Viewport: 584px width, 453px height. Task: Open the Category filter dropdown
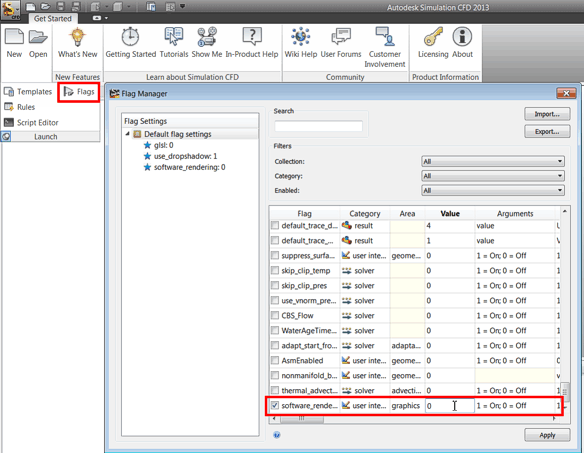493,176
